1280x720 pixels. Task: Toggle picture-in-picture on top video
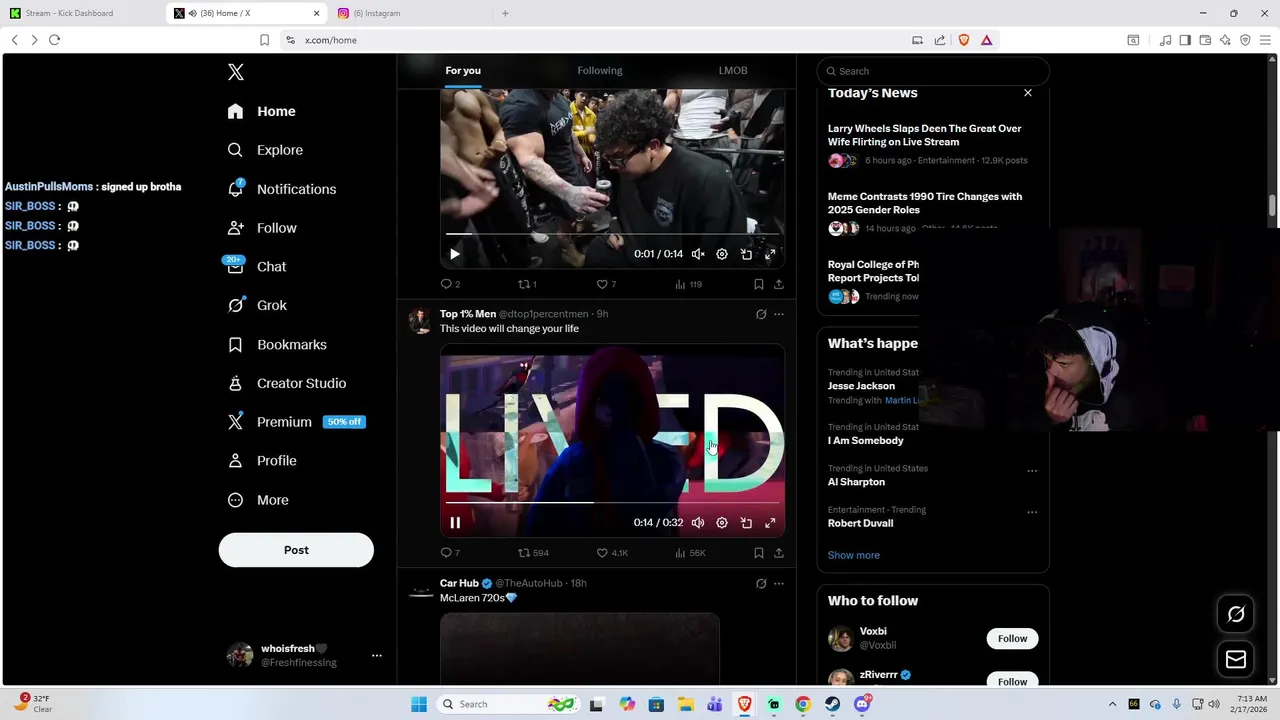pyautogui.click(x=746, y=254)
